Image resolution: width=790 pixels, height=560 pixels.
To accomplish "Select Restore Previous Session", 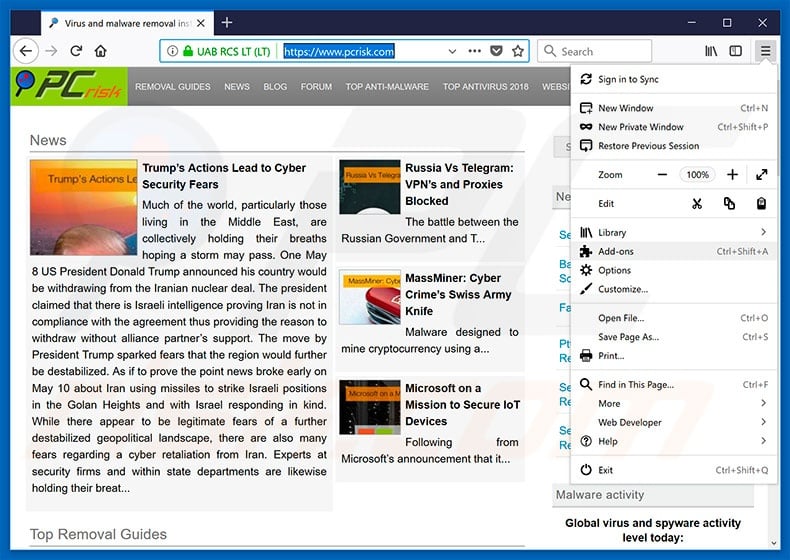I will point(674,146).
